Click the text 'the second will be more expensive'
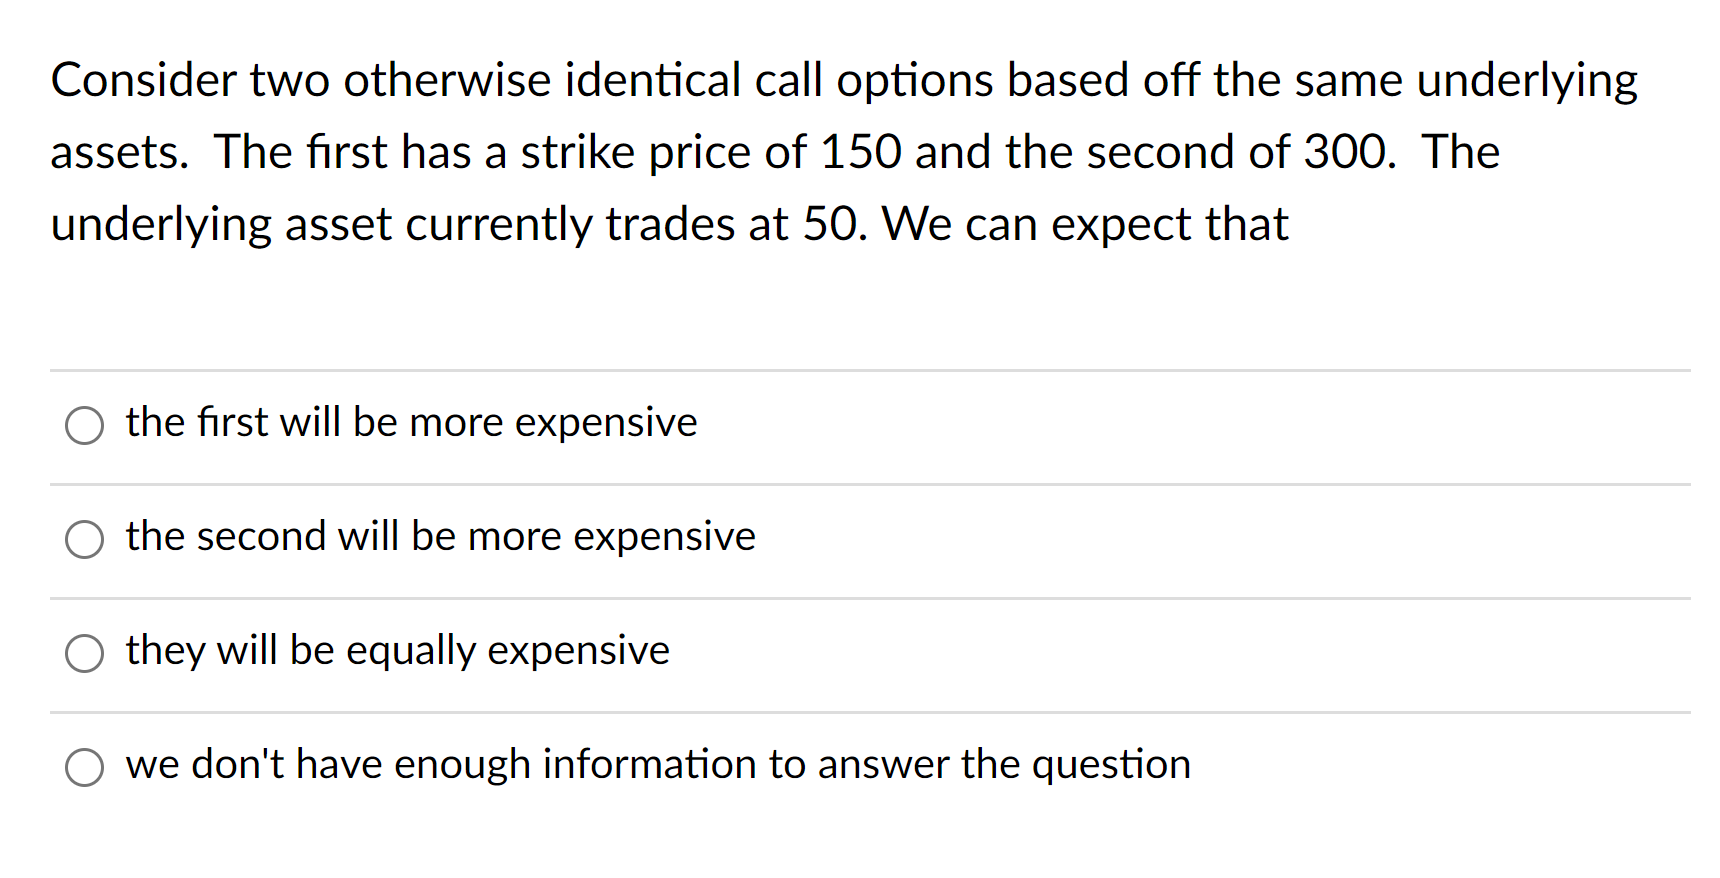 440,536
